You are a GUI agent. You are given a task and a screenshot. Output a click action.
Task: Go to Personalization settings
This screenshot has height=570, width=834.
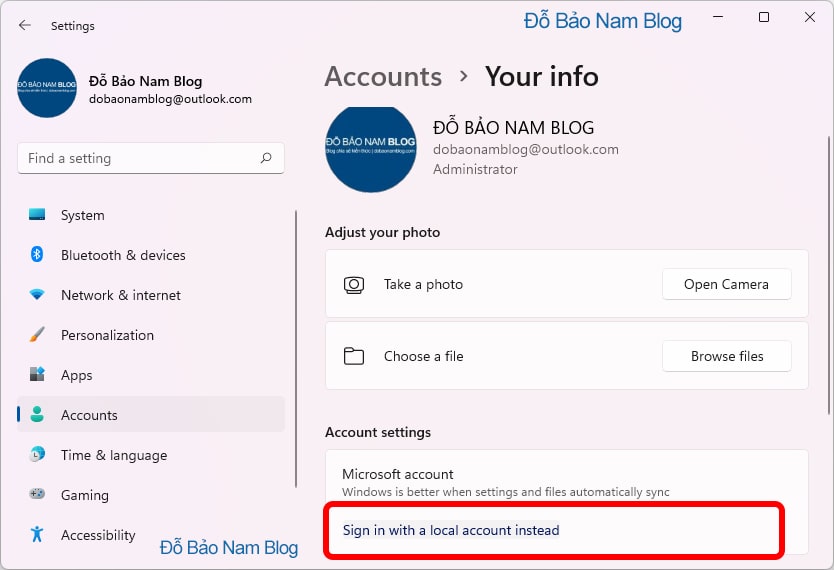point(151,335)
